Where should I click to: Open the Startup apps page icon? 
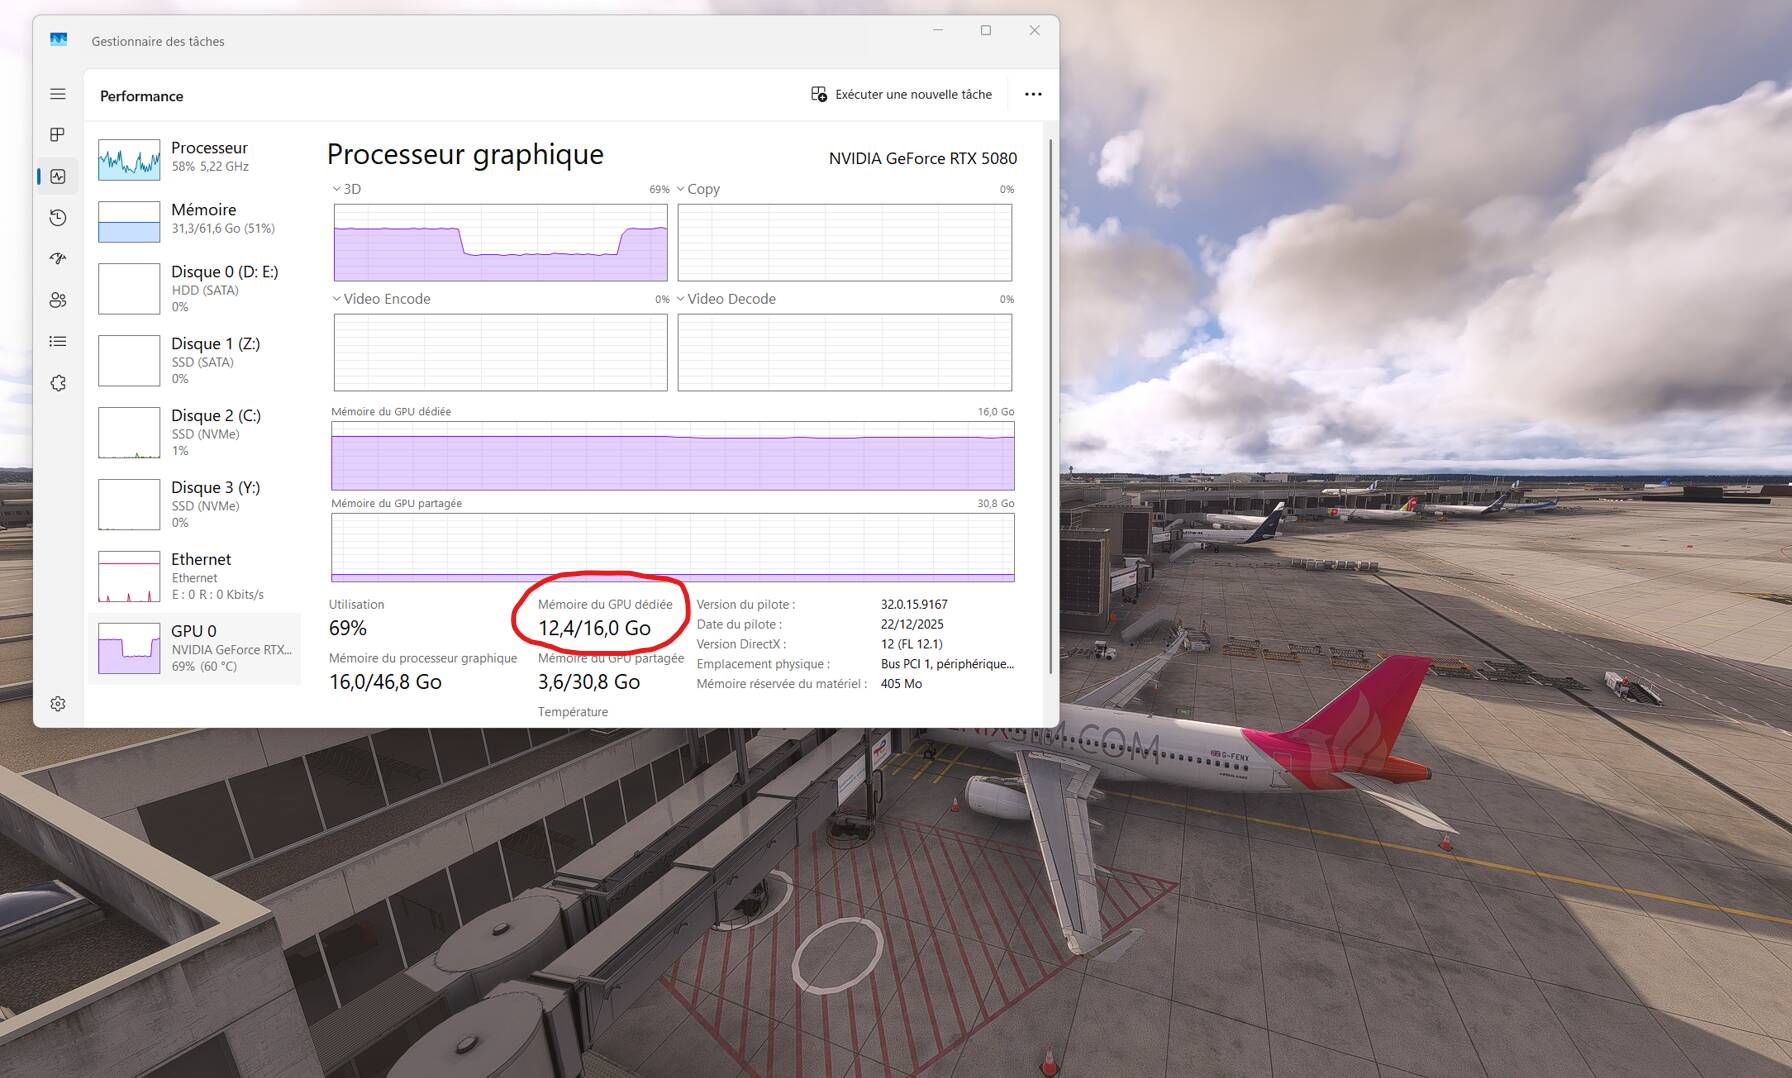coord(58,259)
